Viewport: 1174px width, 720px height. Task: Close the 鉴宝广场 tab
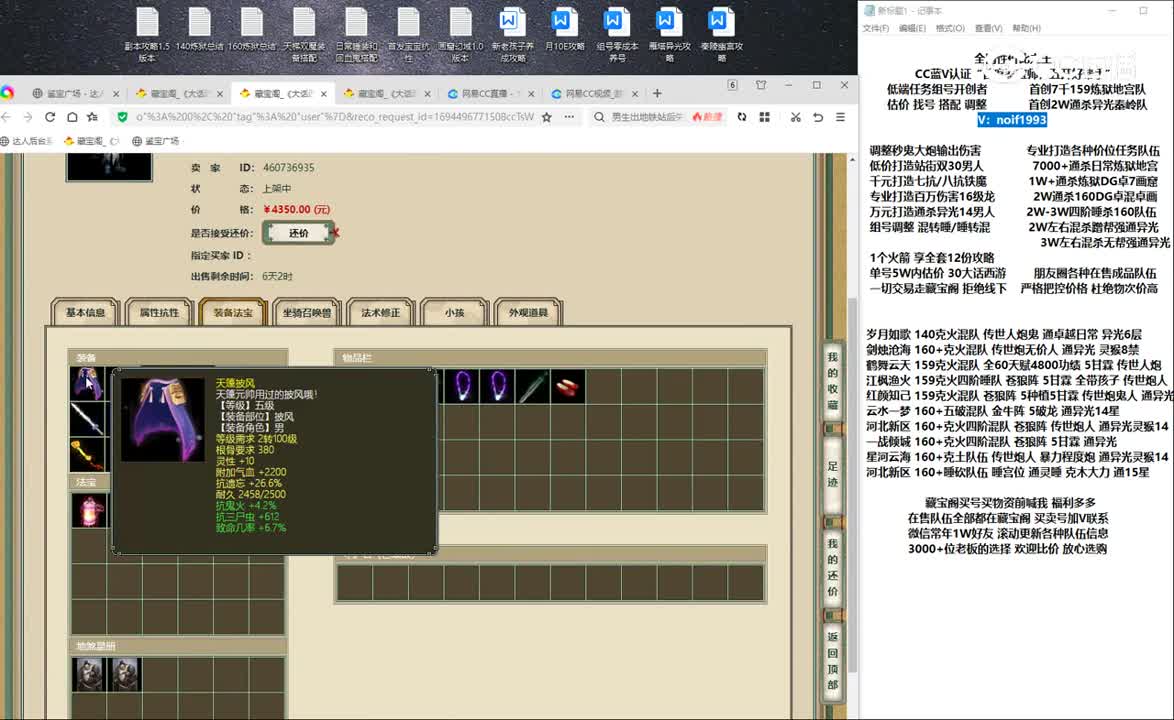click(115, 94)
